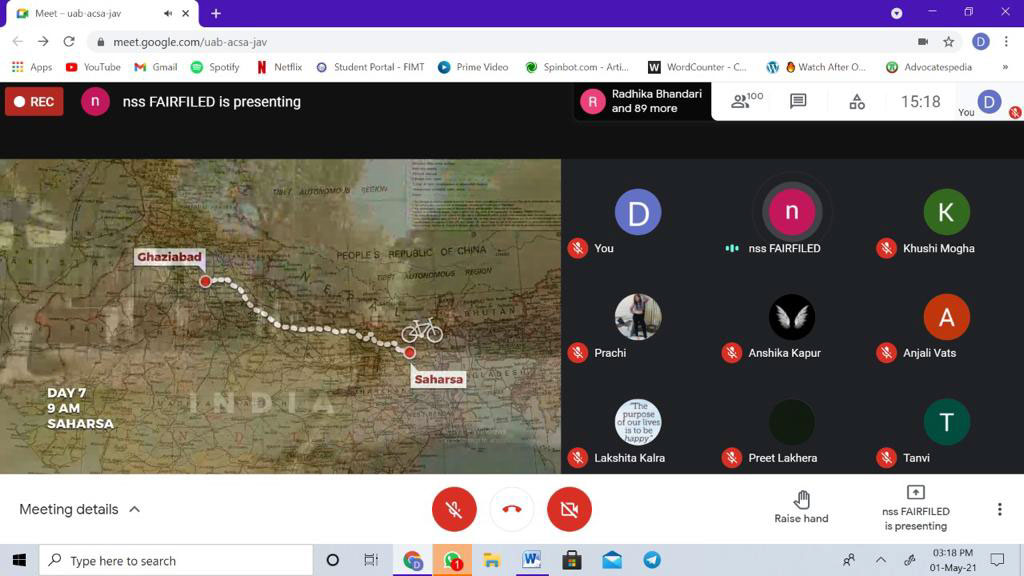The width and height of the screenshot is (1024, 576).
Task: Show more bookmarks with chevron
Action: coord(1004,67)
